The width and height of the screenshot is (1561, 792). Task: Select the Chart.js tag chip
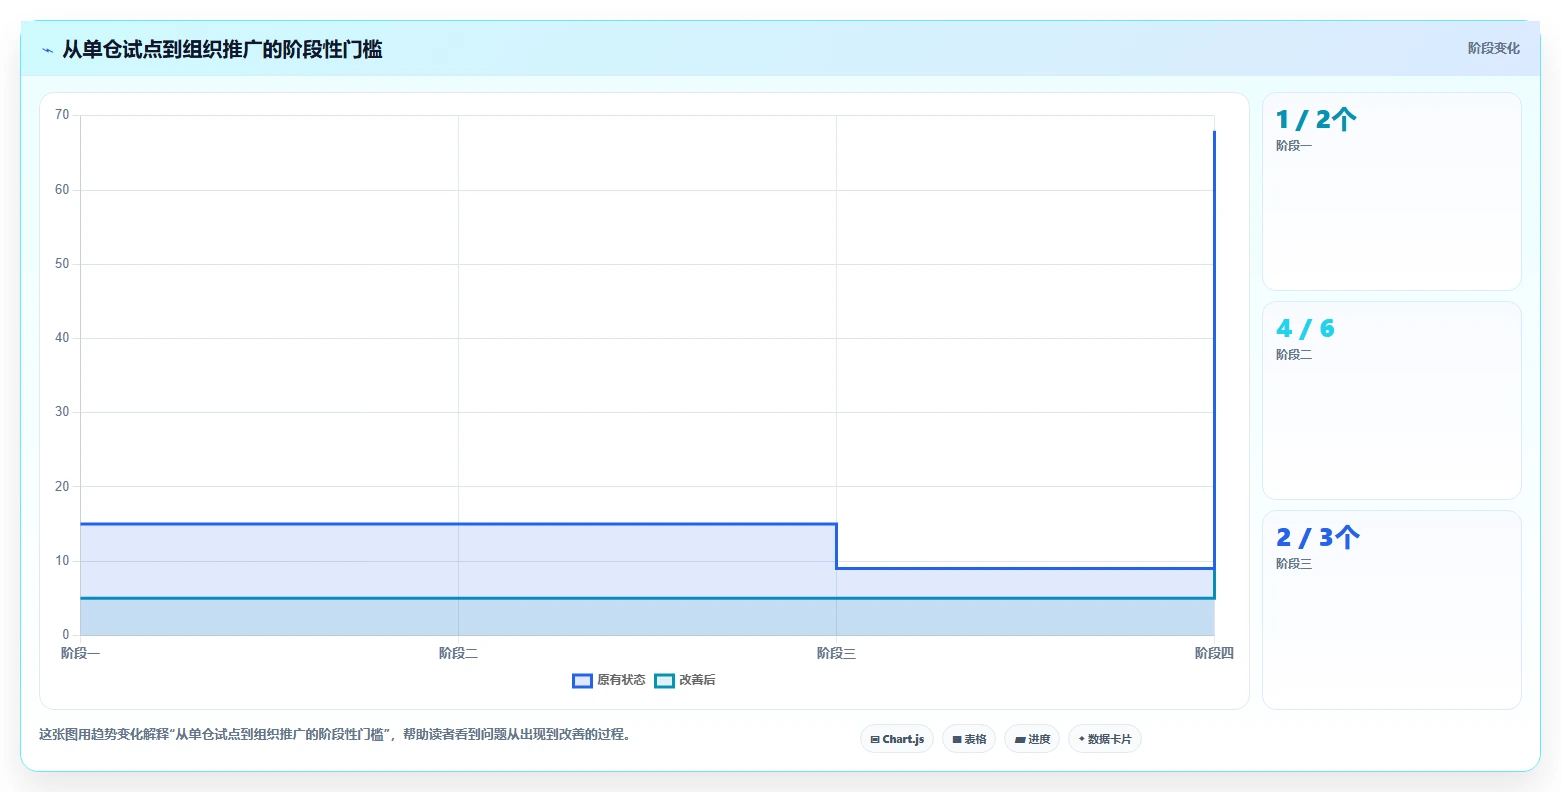(897, 739)
